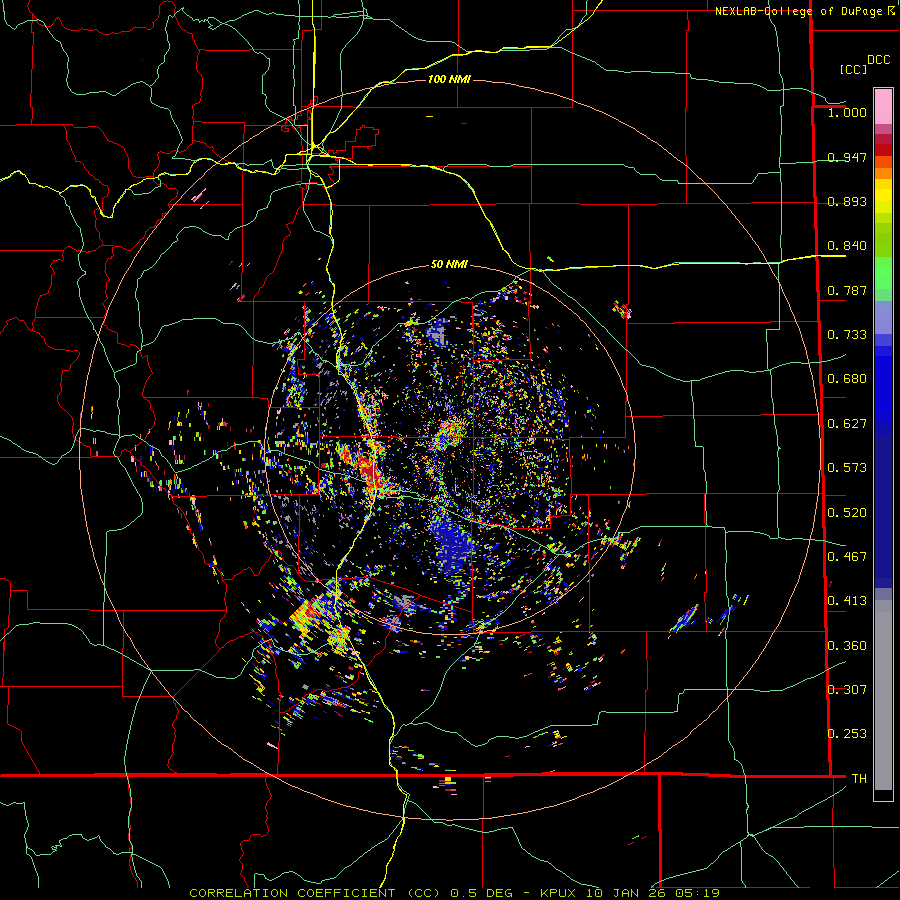Pick the lavender band of color bar

[x=883, y=317]
